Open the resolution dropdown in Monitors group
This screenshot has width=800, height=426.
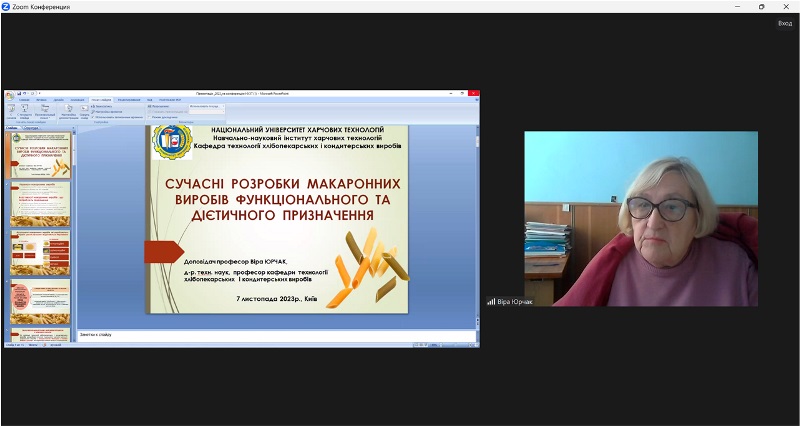[x=207, y=106]
